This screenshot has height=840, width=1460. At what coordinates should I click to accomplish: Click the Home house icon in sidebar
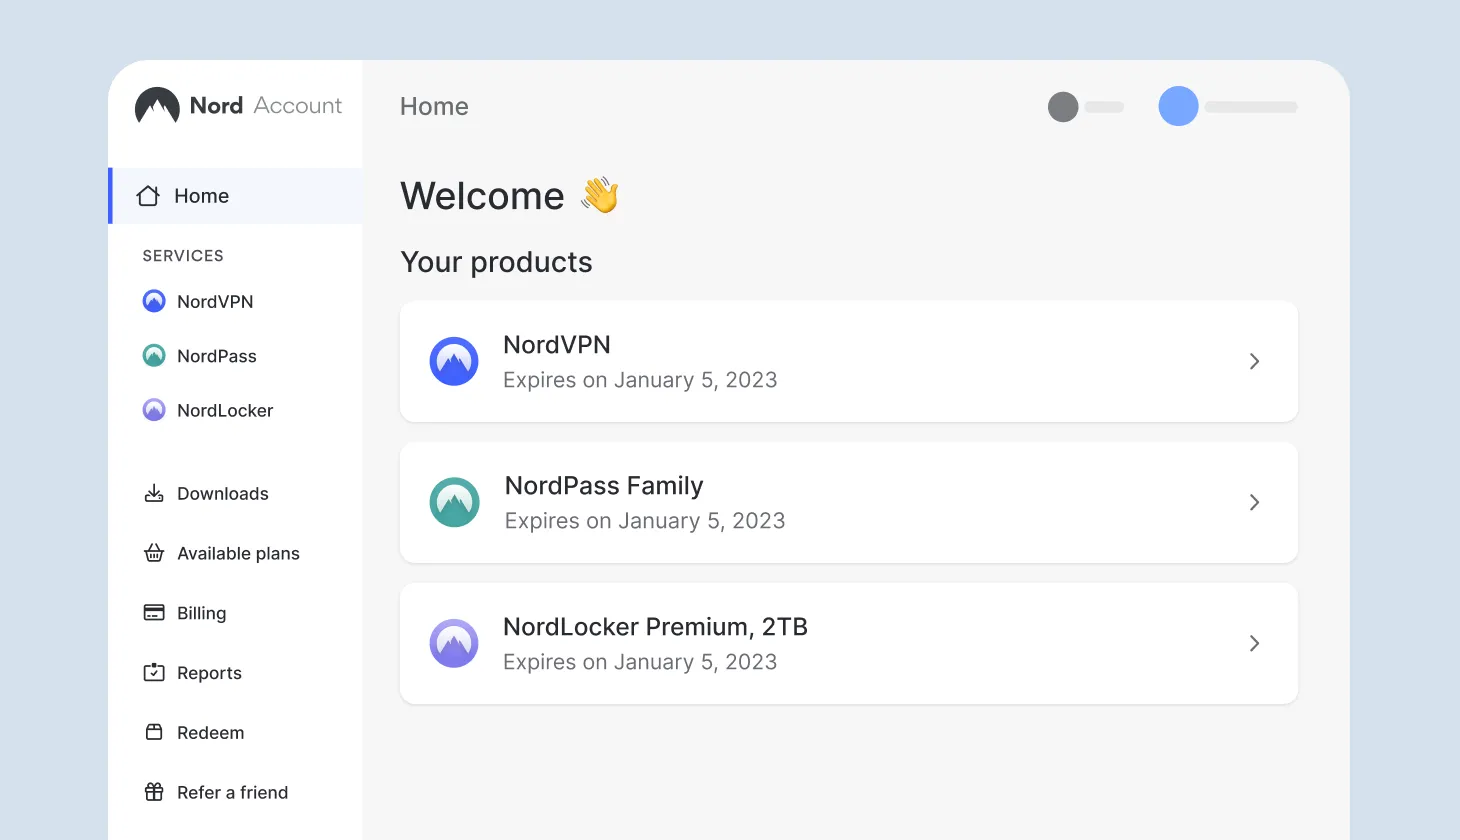point(148,196)
